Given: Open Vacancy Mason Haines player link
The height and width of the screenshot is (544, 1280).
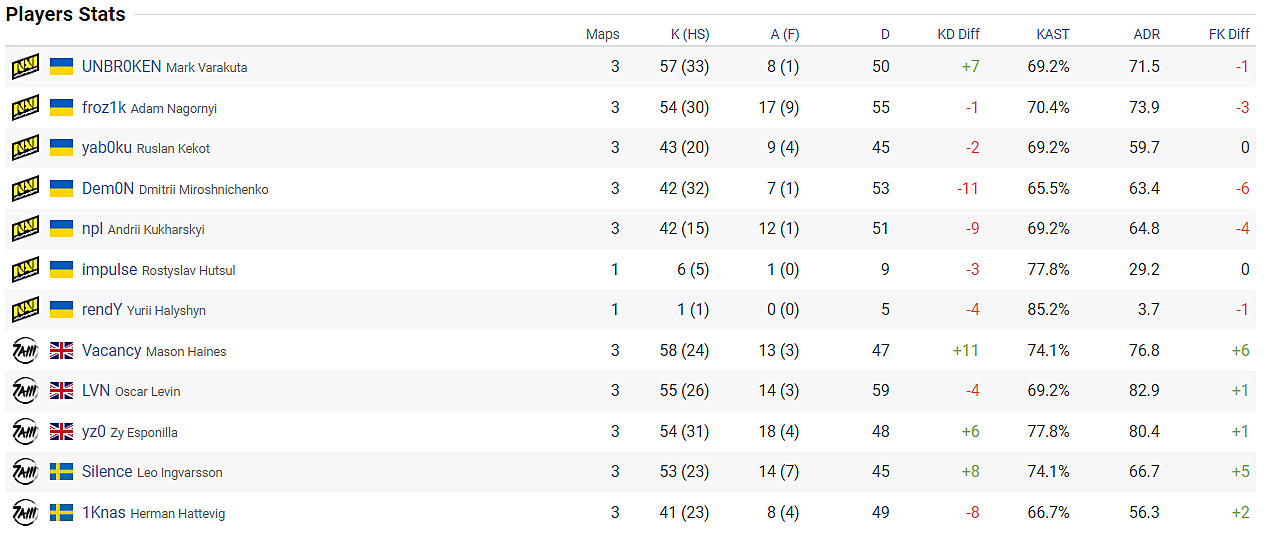Looking at the screenshot, I should point(154,351).
